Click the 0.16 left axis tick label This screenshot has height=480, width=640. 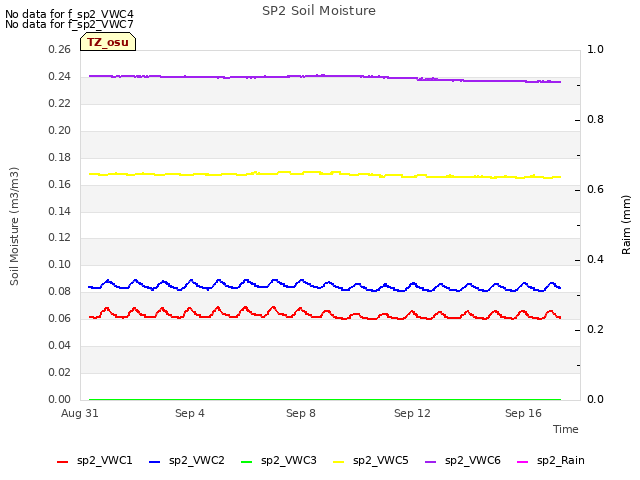click(x=60, y=184)
